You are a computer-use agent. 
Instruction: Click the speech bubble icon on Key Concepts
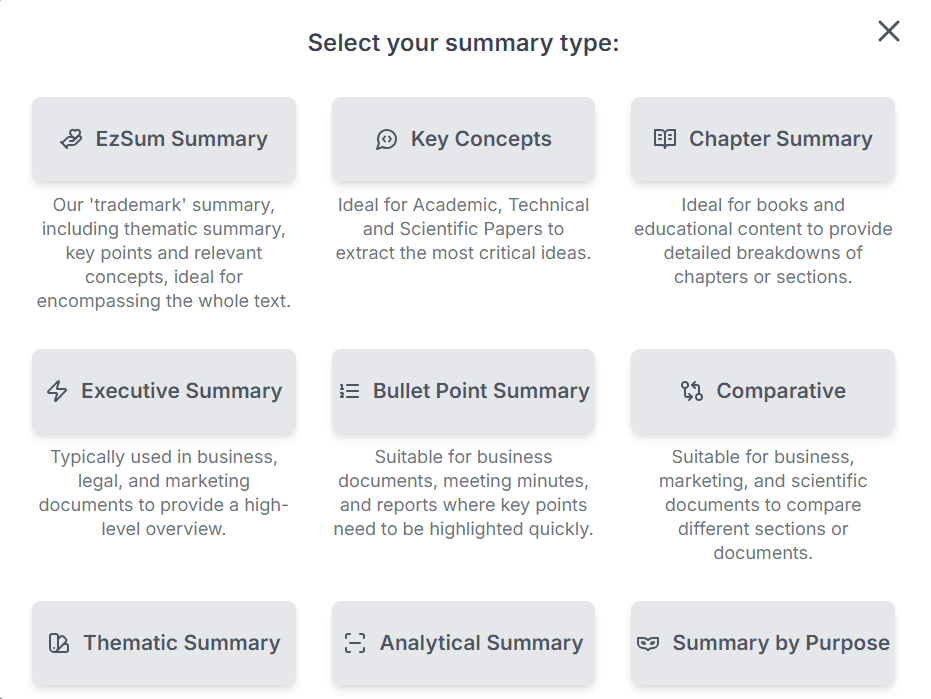387,140
